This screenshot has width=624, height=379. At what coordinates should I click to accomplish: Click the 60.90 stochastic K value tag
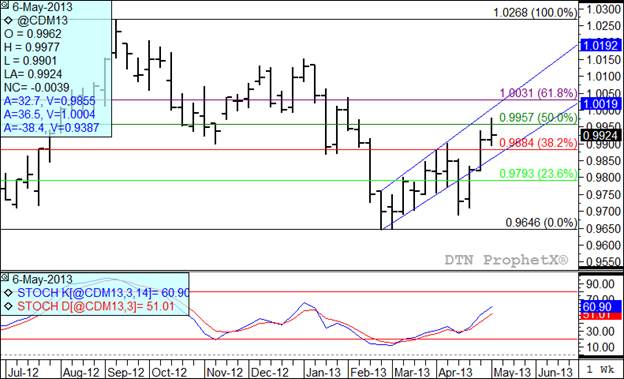pos(601,307)
